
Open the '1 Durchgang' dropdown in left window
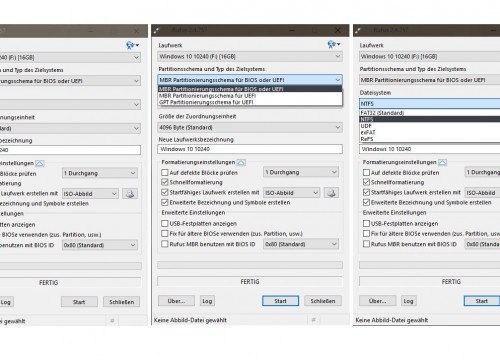(100, 173)
